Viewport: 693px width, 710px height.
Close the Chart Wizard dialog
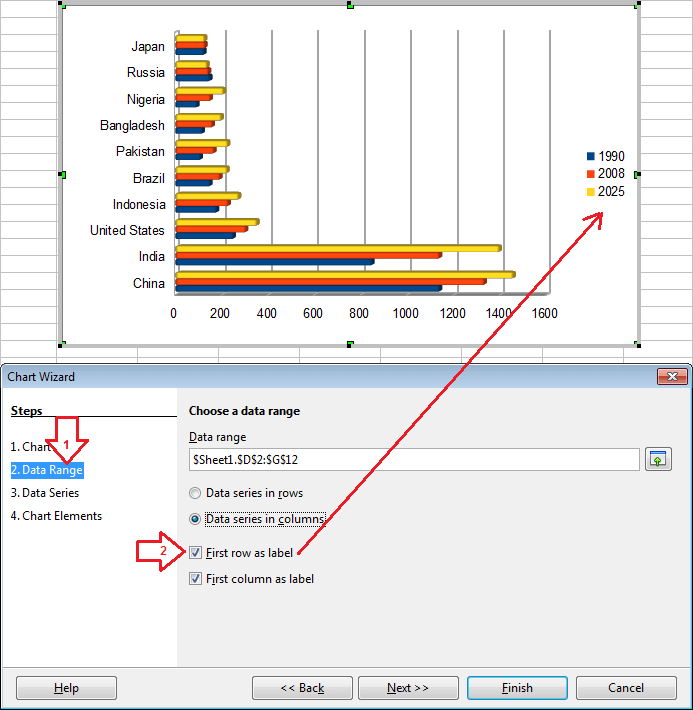coord(669,377)
